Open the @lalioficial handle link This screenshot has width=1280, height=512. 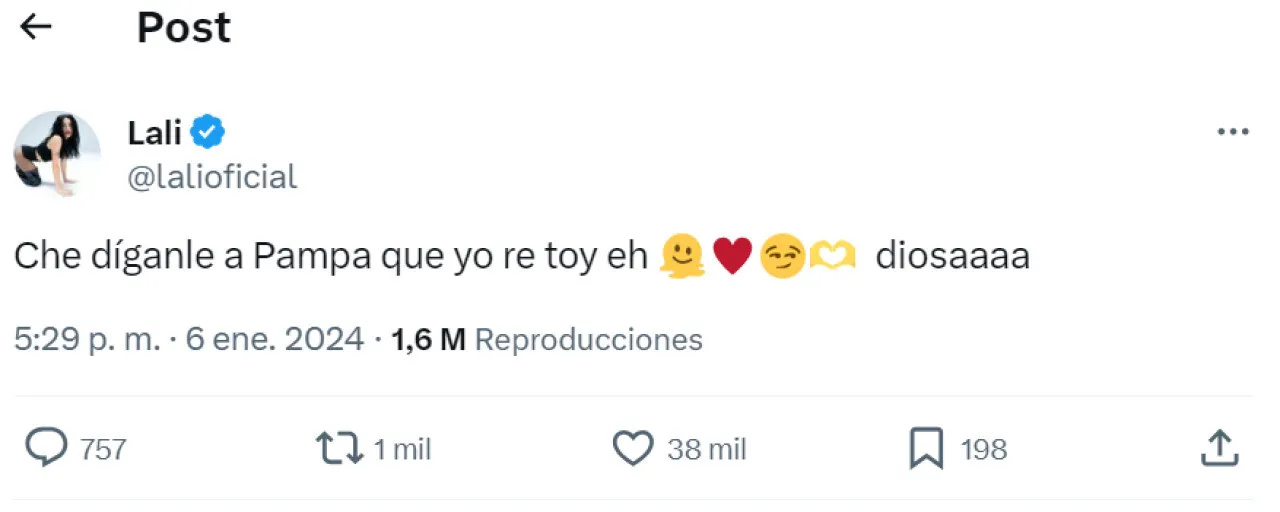(212, 177)
